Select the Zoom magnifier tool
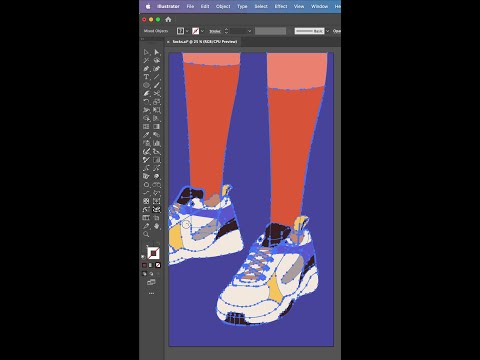 (x=146, y=234)
